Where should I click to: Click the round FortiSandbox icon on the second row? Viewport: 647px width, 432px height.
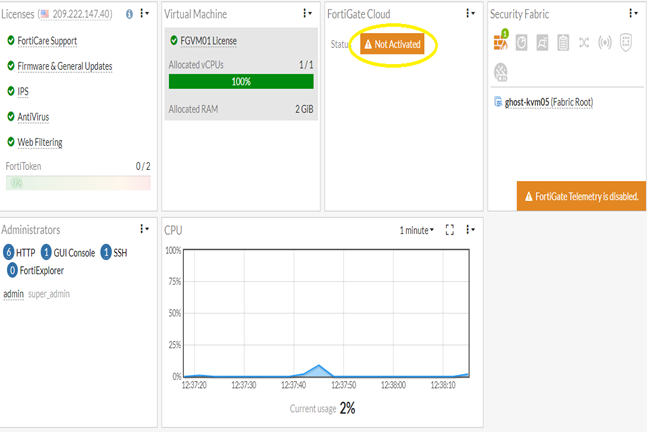point(501,72)
